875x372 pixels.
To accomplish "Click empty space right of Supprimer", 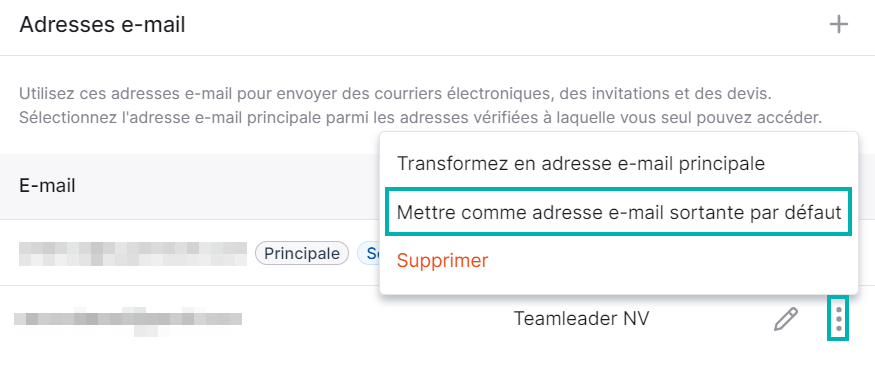I will 670,260.
